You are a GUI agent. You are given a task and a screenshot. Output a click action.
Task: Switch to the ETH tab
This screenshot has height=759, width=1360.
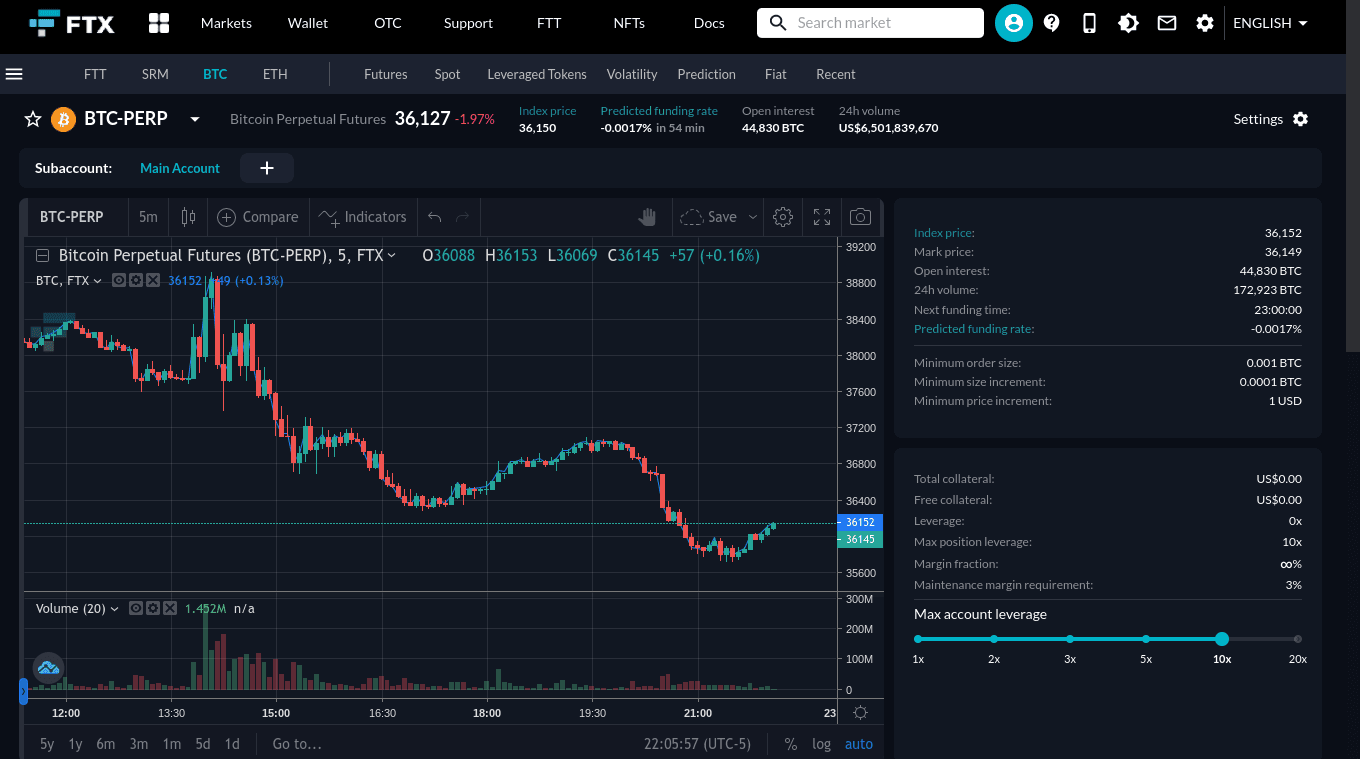tap(275, 74)
